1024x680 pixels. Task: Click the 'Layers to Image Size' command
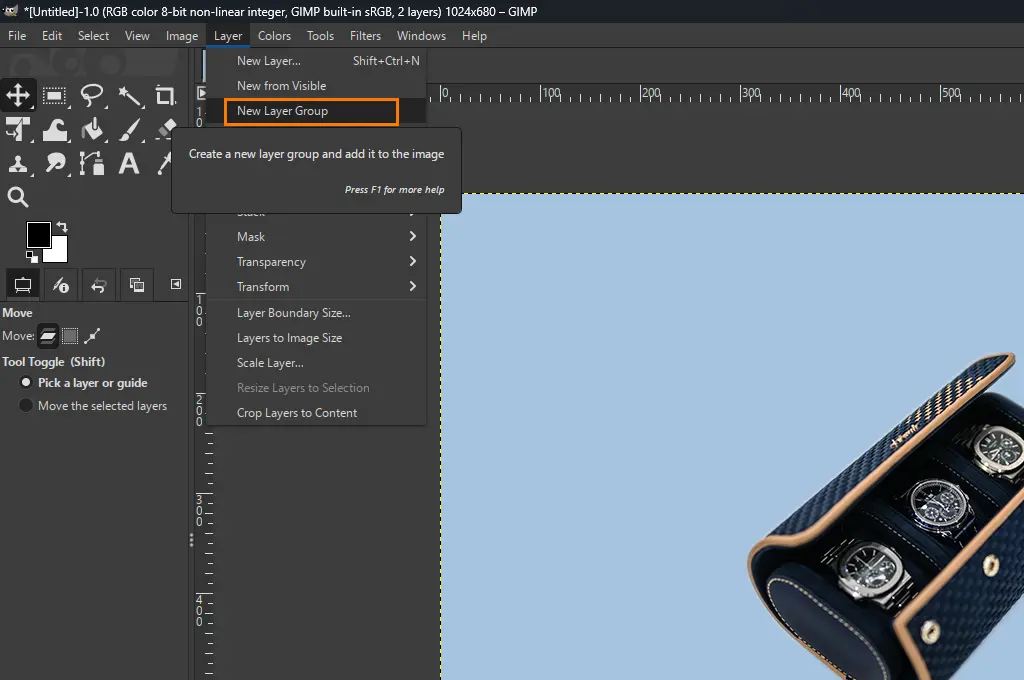pos(287,337)
